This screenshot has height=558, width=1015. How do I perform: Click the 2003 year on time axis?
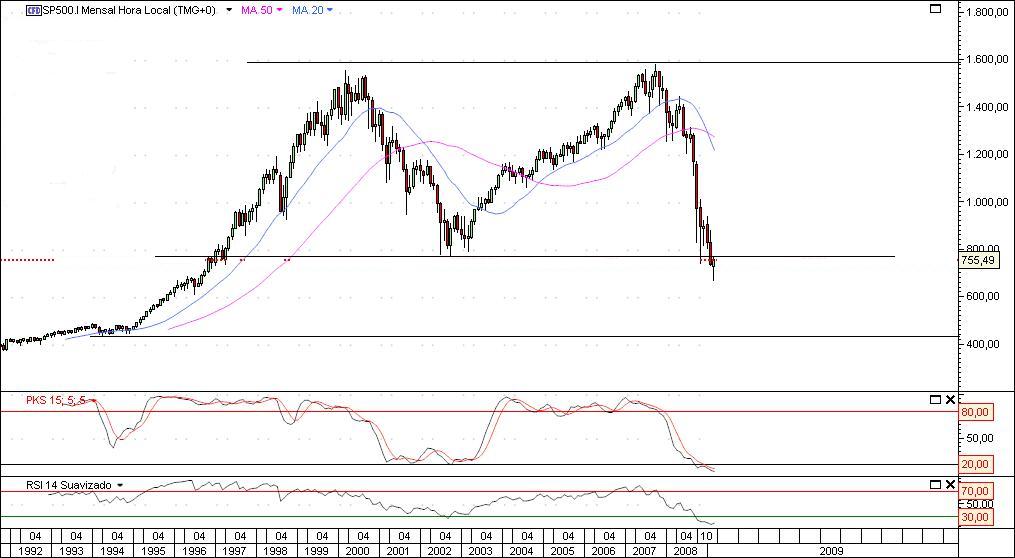point(480,550)
